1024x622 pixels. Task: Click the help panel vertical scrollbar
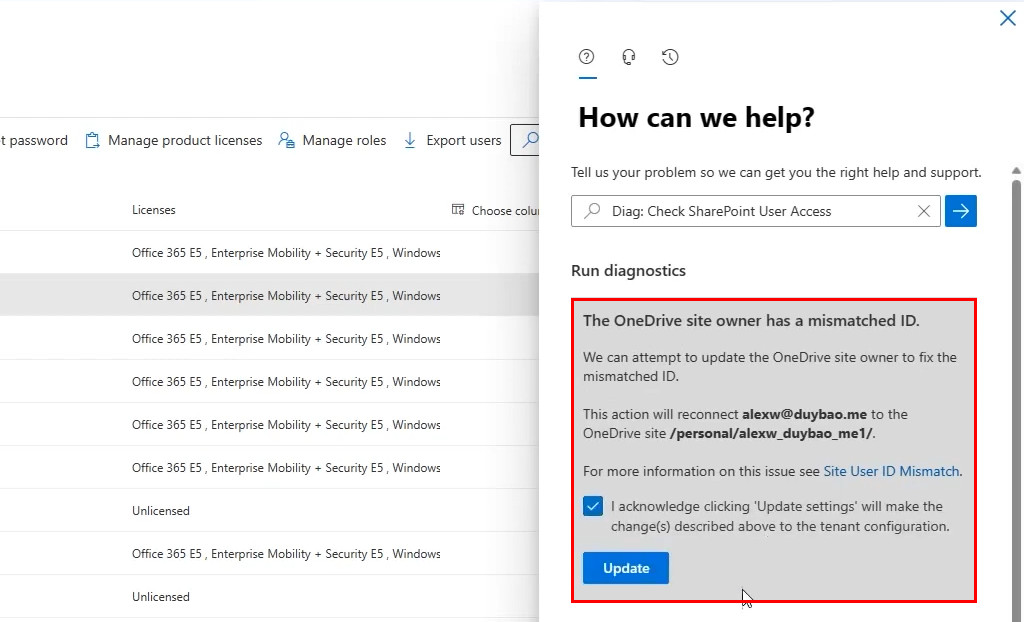[x=1016, y=399]
